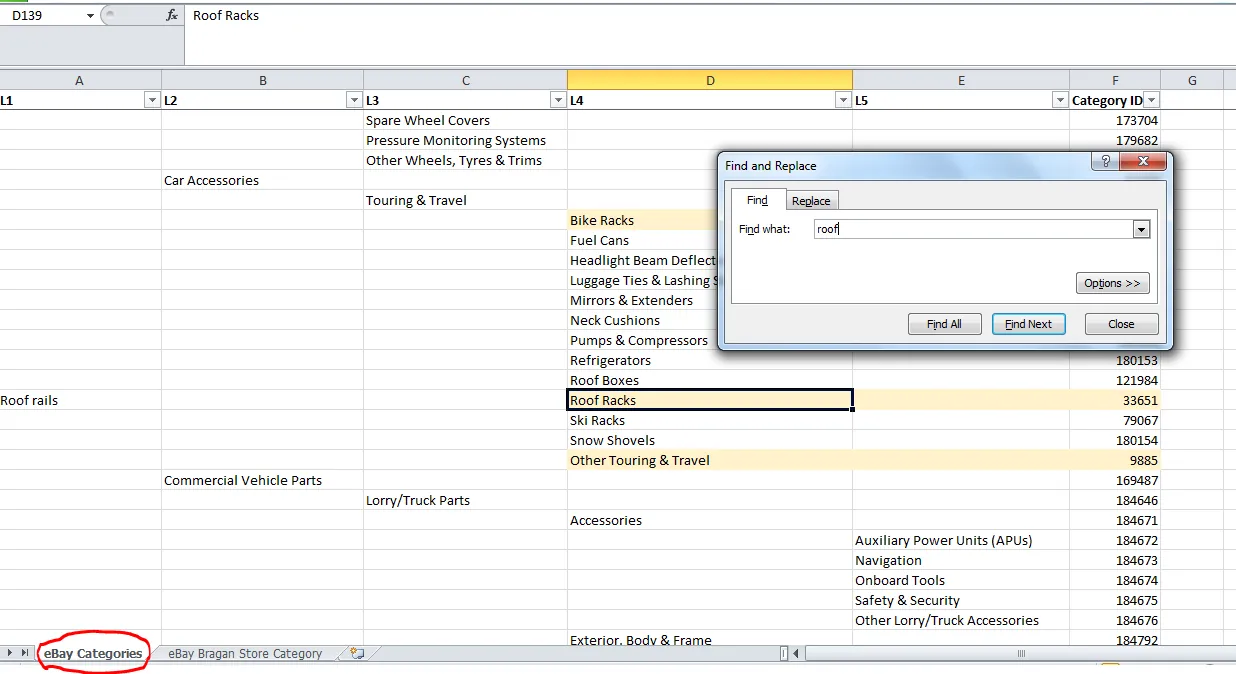Select column F header
The height and width of the screenshot is (674, 1236).
[x=1115, y=80]
